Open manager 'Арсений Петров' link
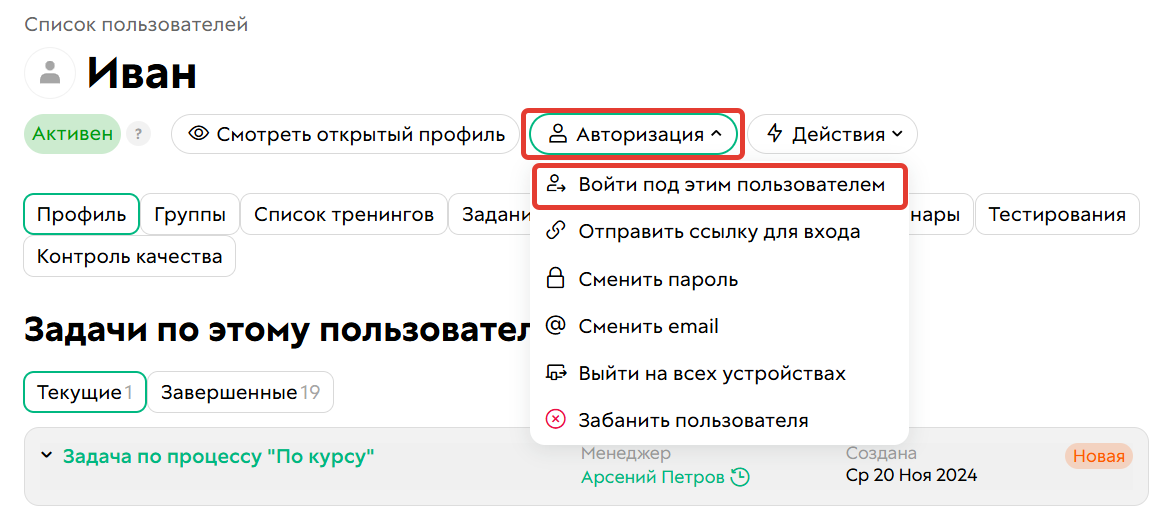The width and height of the screenshot is (1169, 529). click(653, 477)
